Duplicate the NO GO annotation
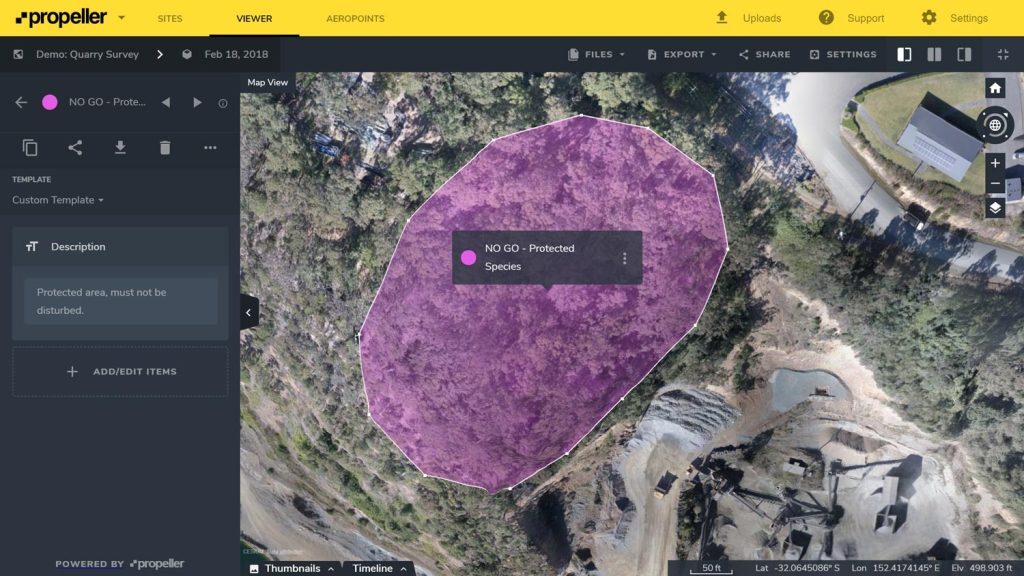1024x576 pixels. 30,147
